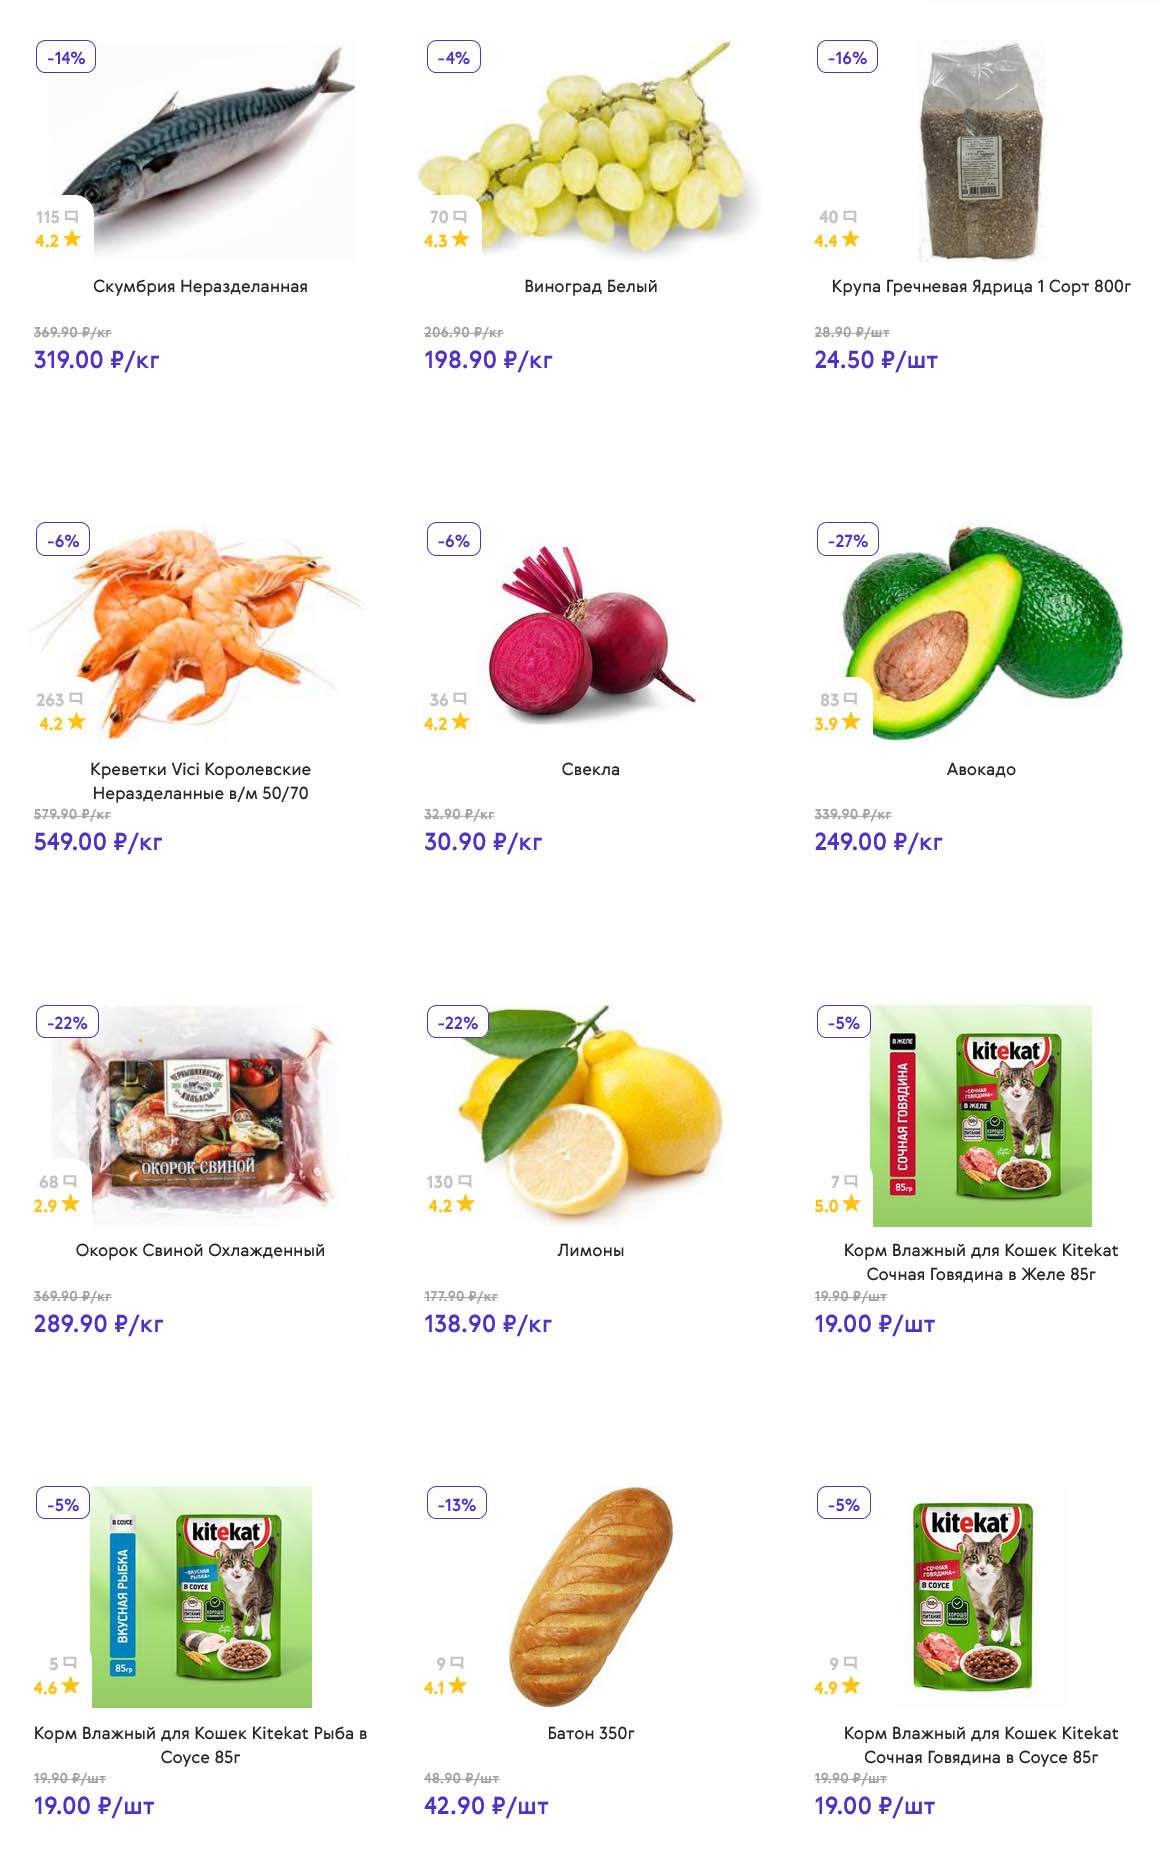Open the bread loaf product image
Viewport: 1176px width, 1867px height.
click(591, 1597)
